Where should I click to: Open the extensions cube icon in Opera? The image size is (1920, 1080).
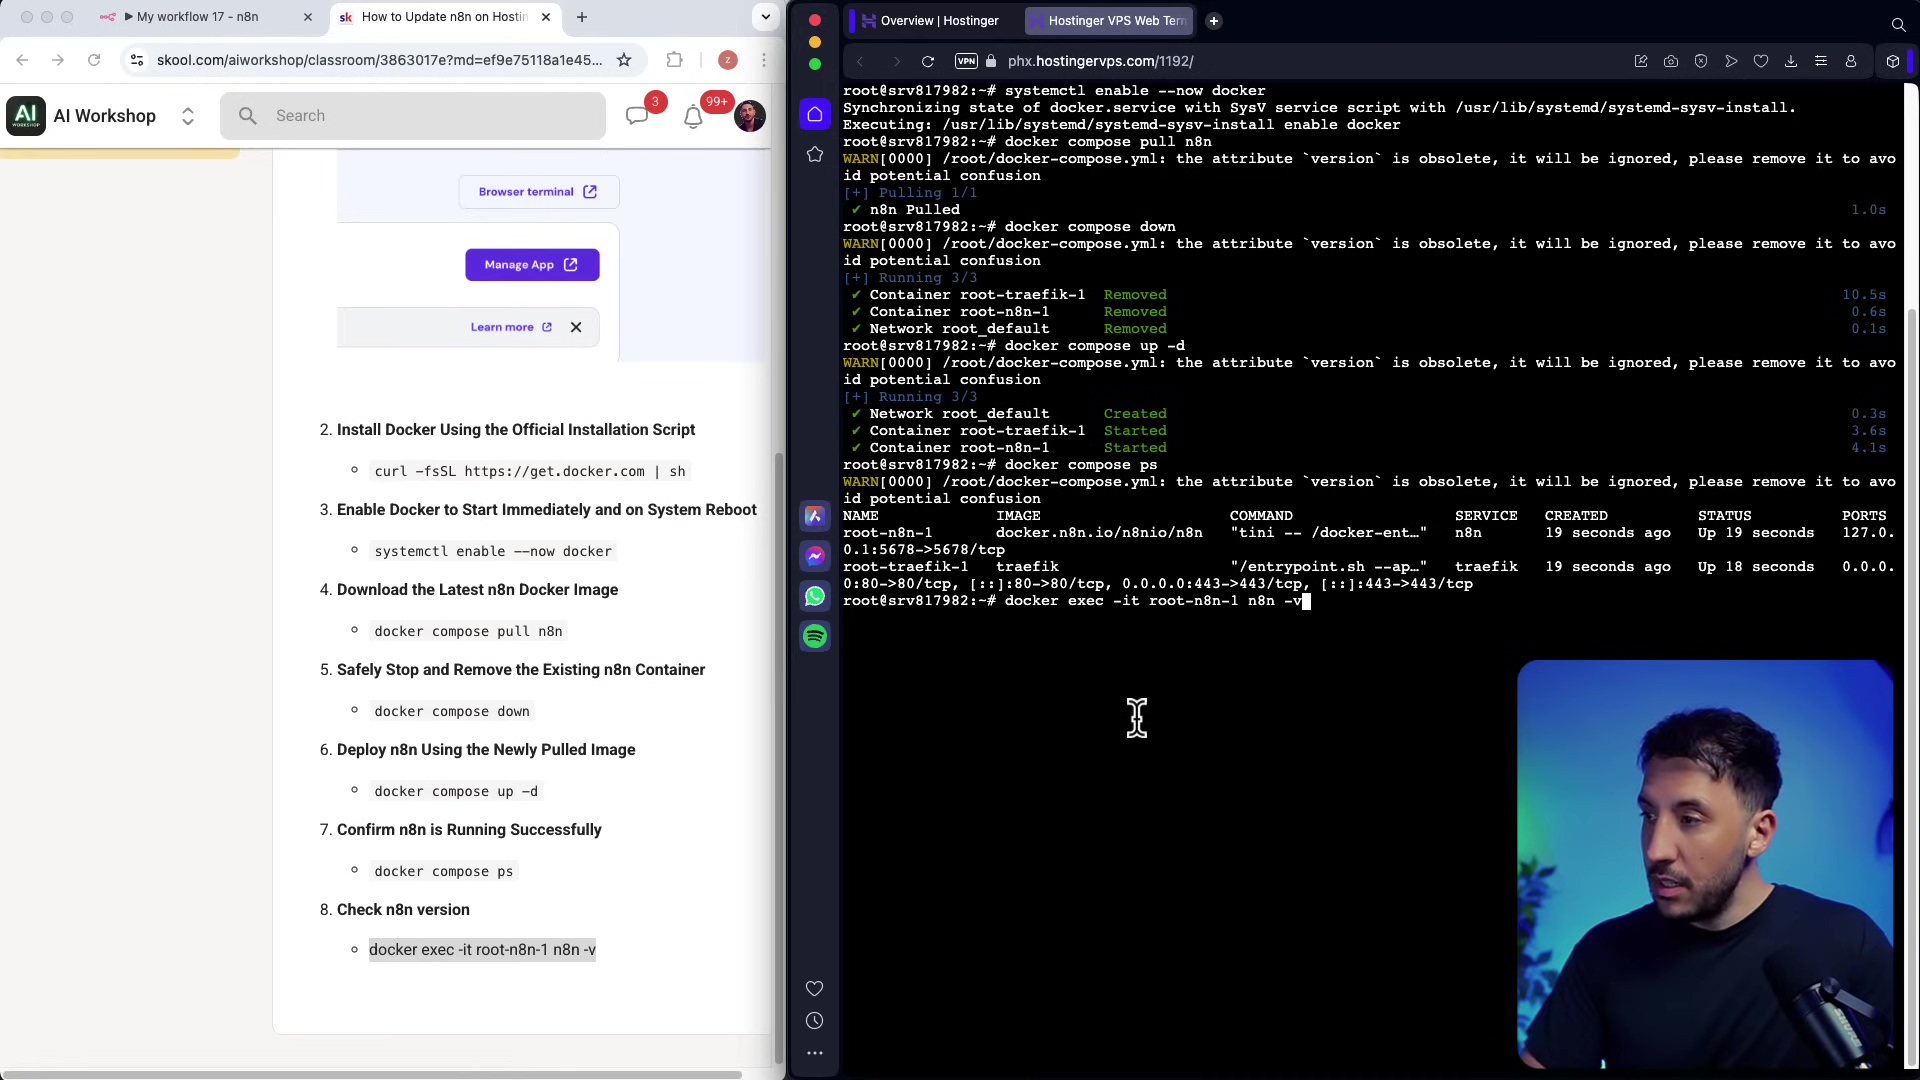1893,61
